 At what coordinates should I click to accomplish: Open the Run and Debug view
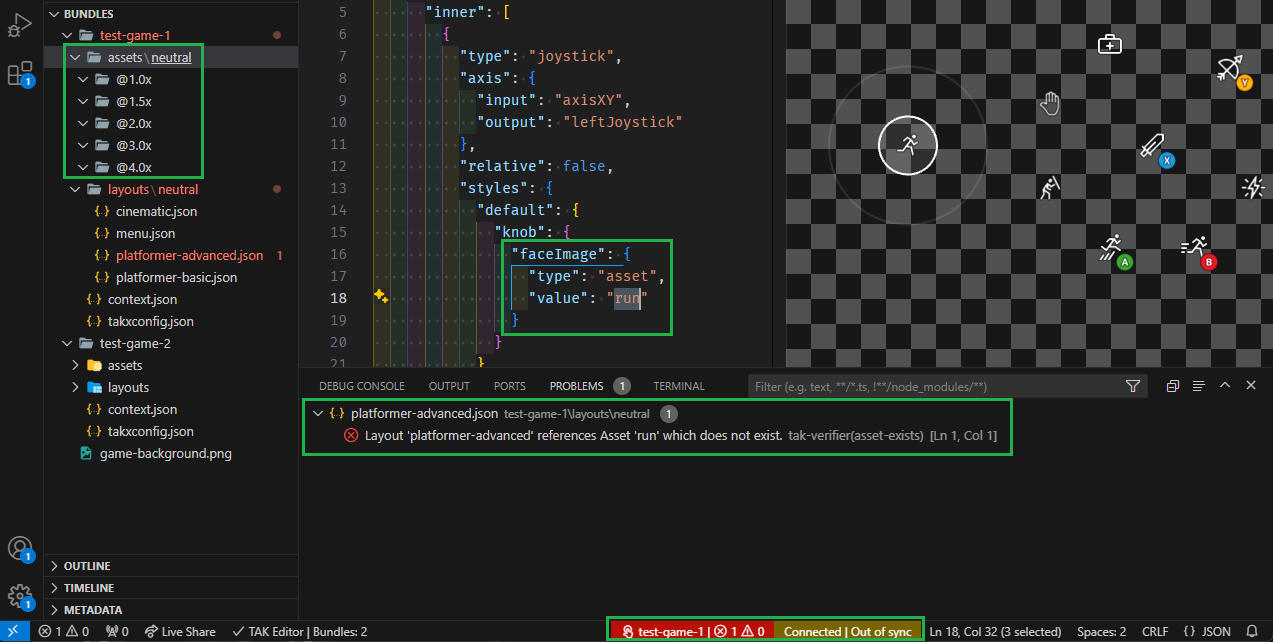tap(20, 27)
